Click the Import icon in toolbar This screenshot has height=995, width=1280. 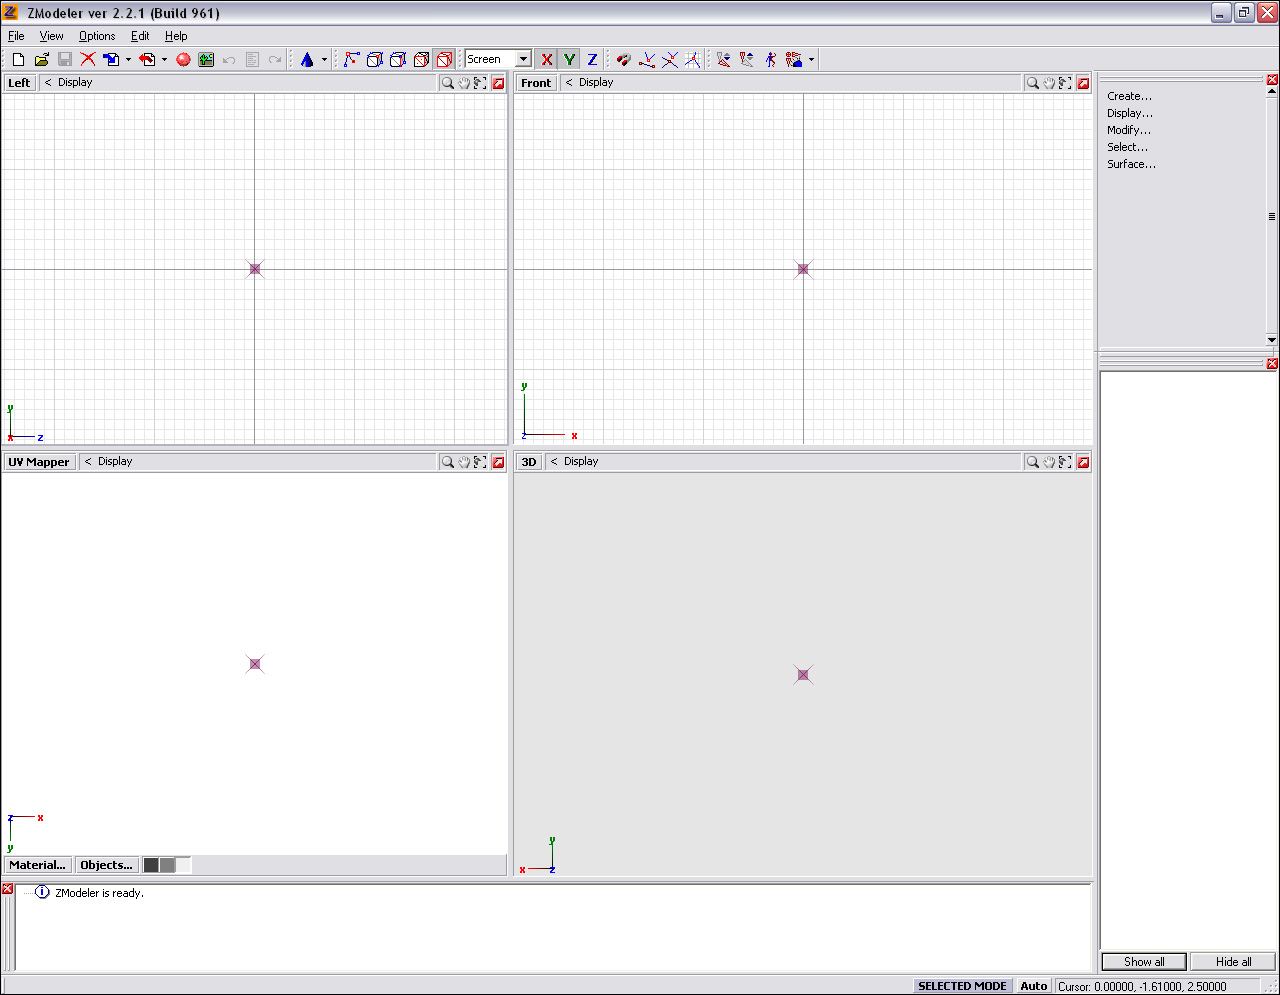tap(111, 59)
